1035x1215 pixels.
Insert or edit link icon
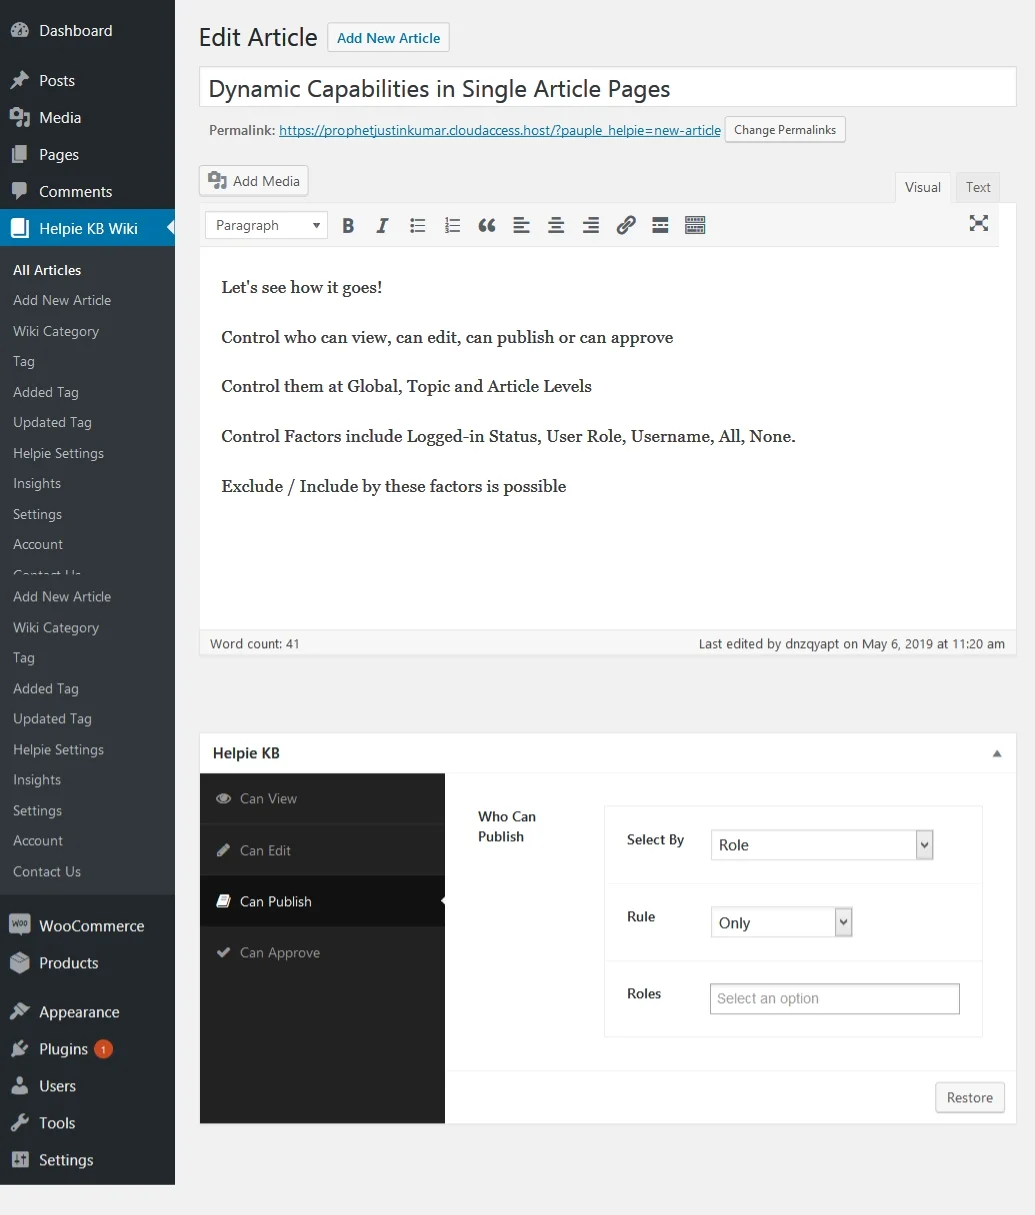point(626,225)
